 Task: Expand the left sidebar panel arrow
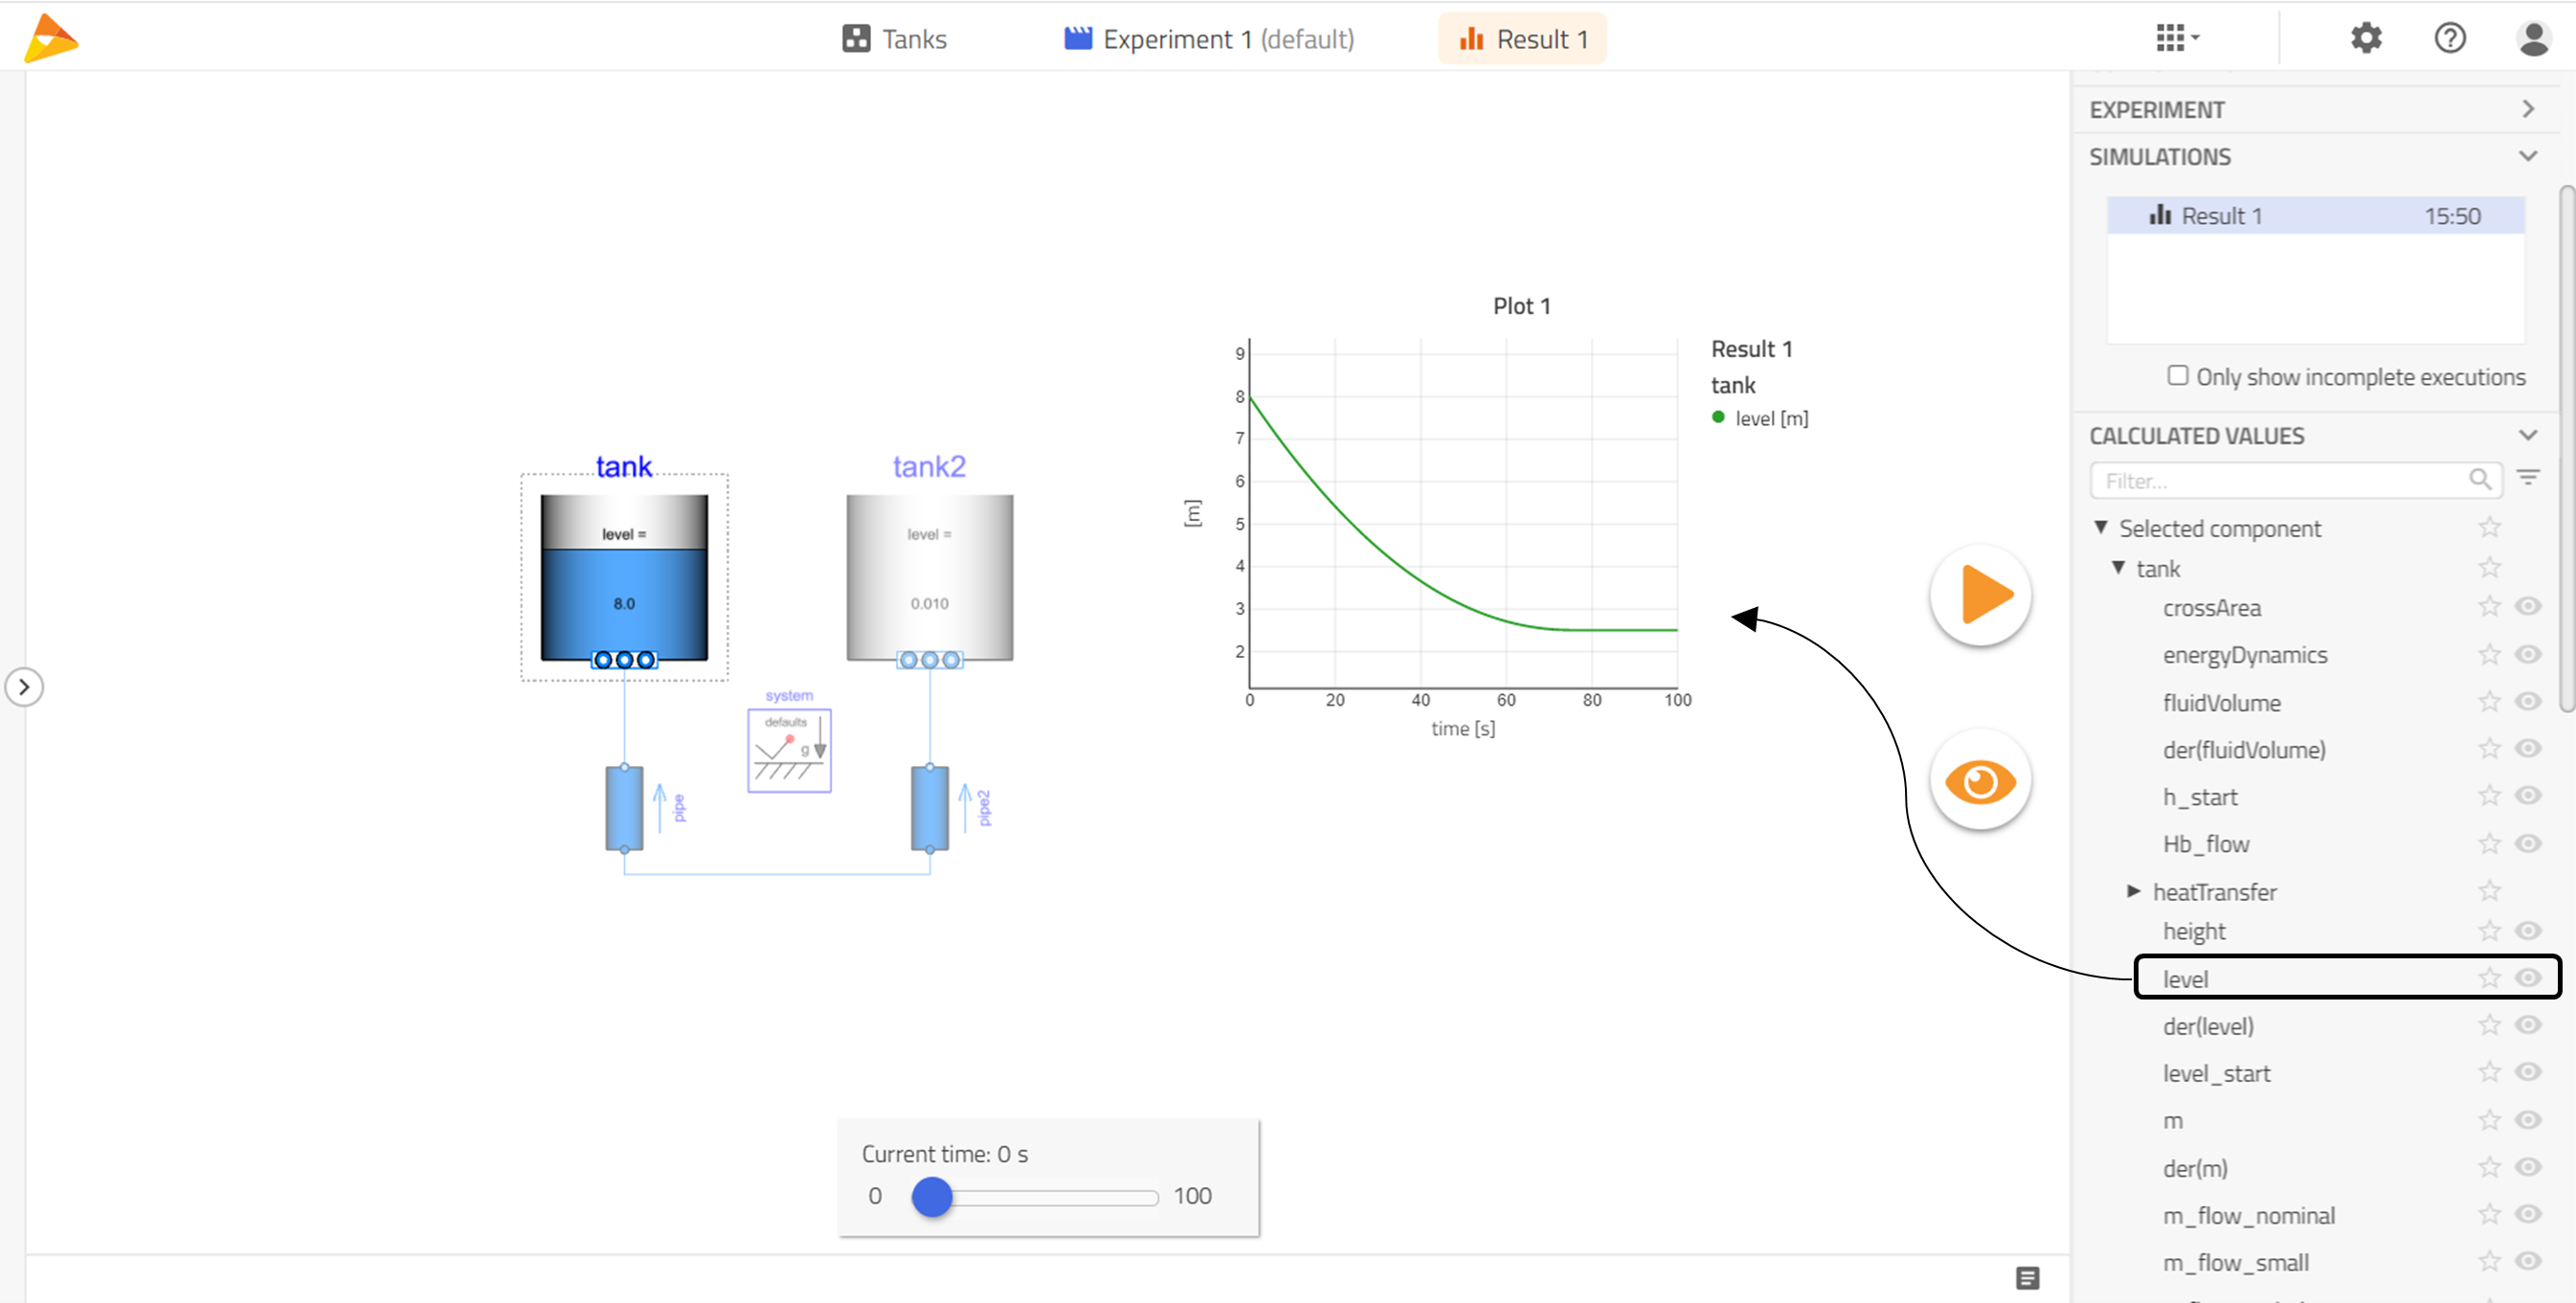24,686
